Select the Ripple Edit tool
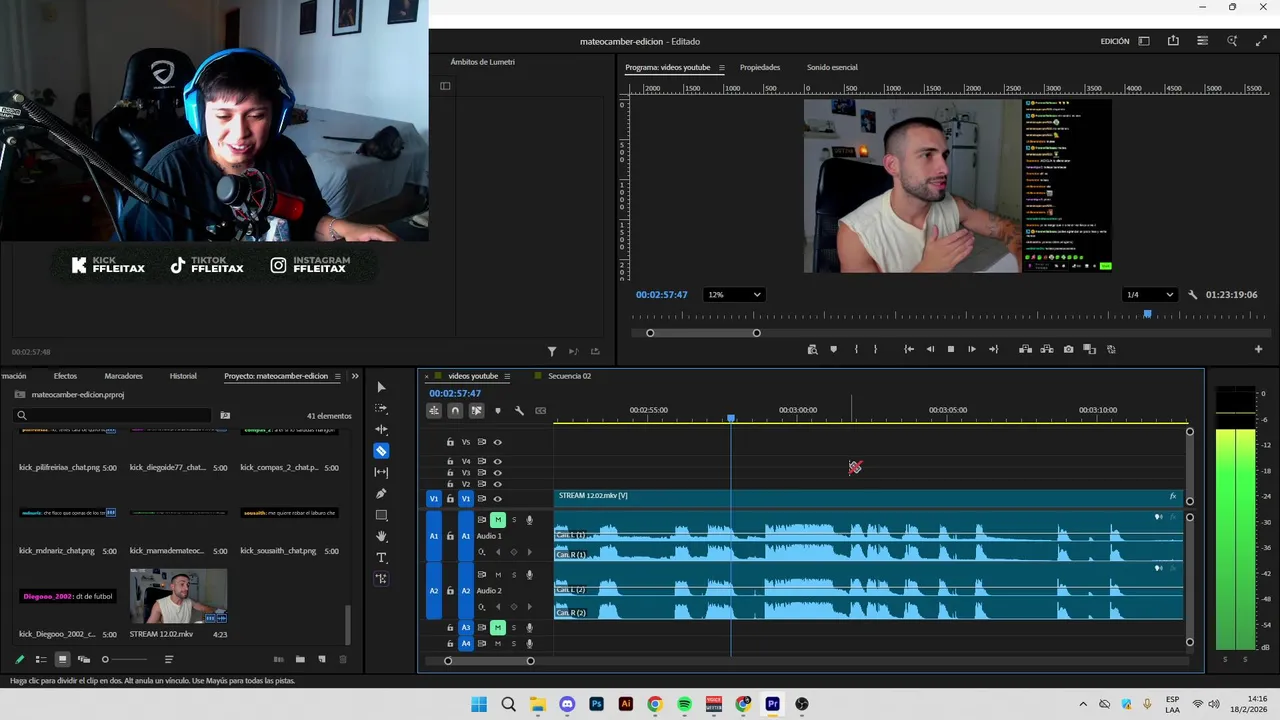The width and height of the screenshot is (1280, 720). click(x=381, y=429)
